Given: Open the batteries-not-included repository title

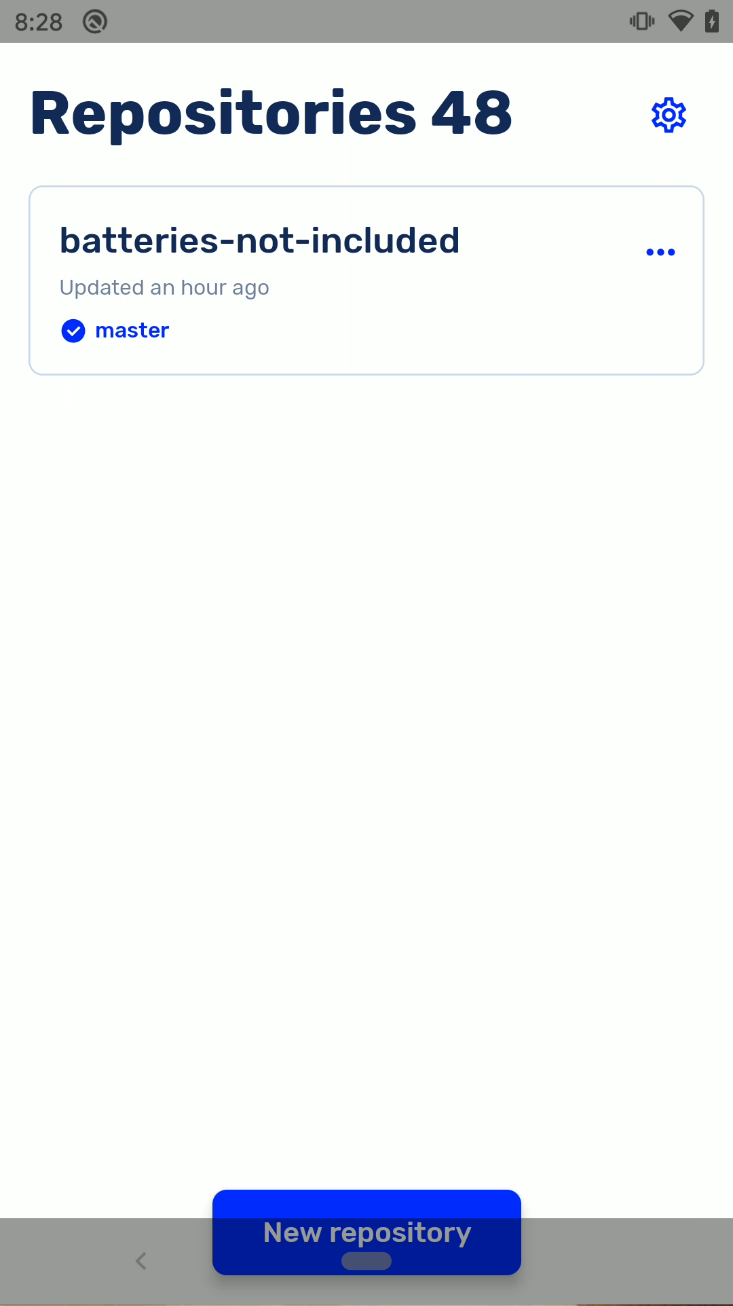Looking at the screenshot, I should coord(260,241).
